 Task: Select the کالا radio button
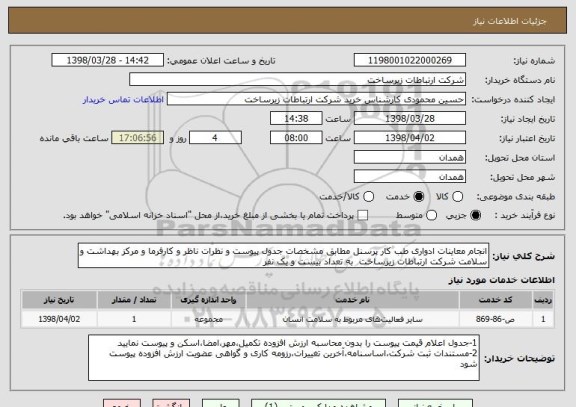point(457,197)
